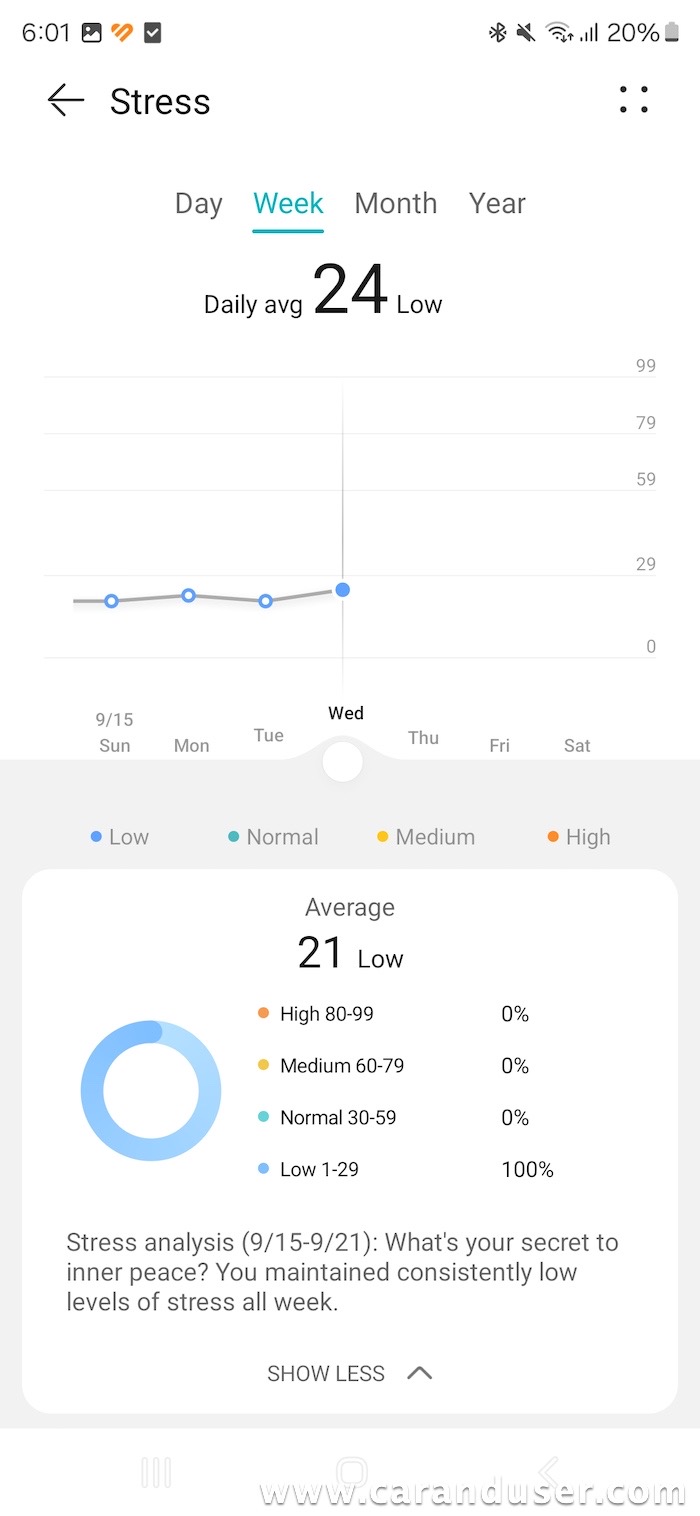Select Tuesday's data point on chart

click(x=266, y=601)
